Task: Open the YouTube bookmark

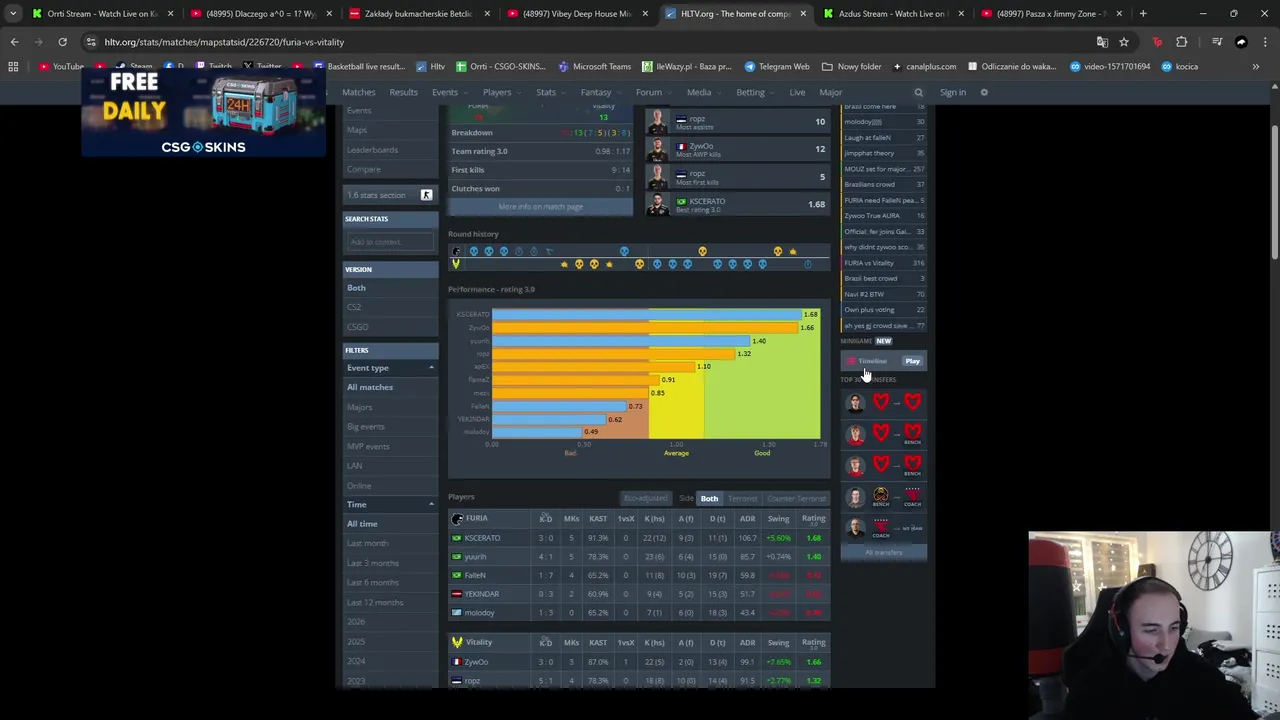Action: [62, 66]
